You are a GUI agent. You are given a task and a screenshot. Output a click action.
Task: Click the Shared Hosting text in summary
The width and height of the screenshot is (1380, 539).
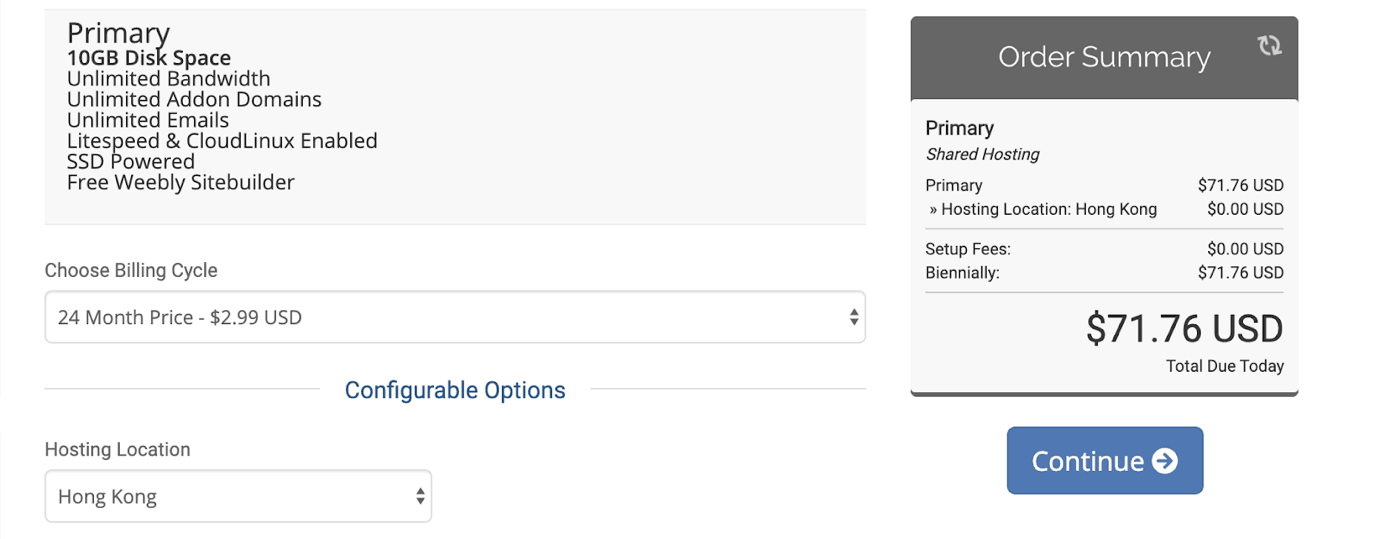click(983, 154)
